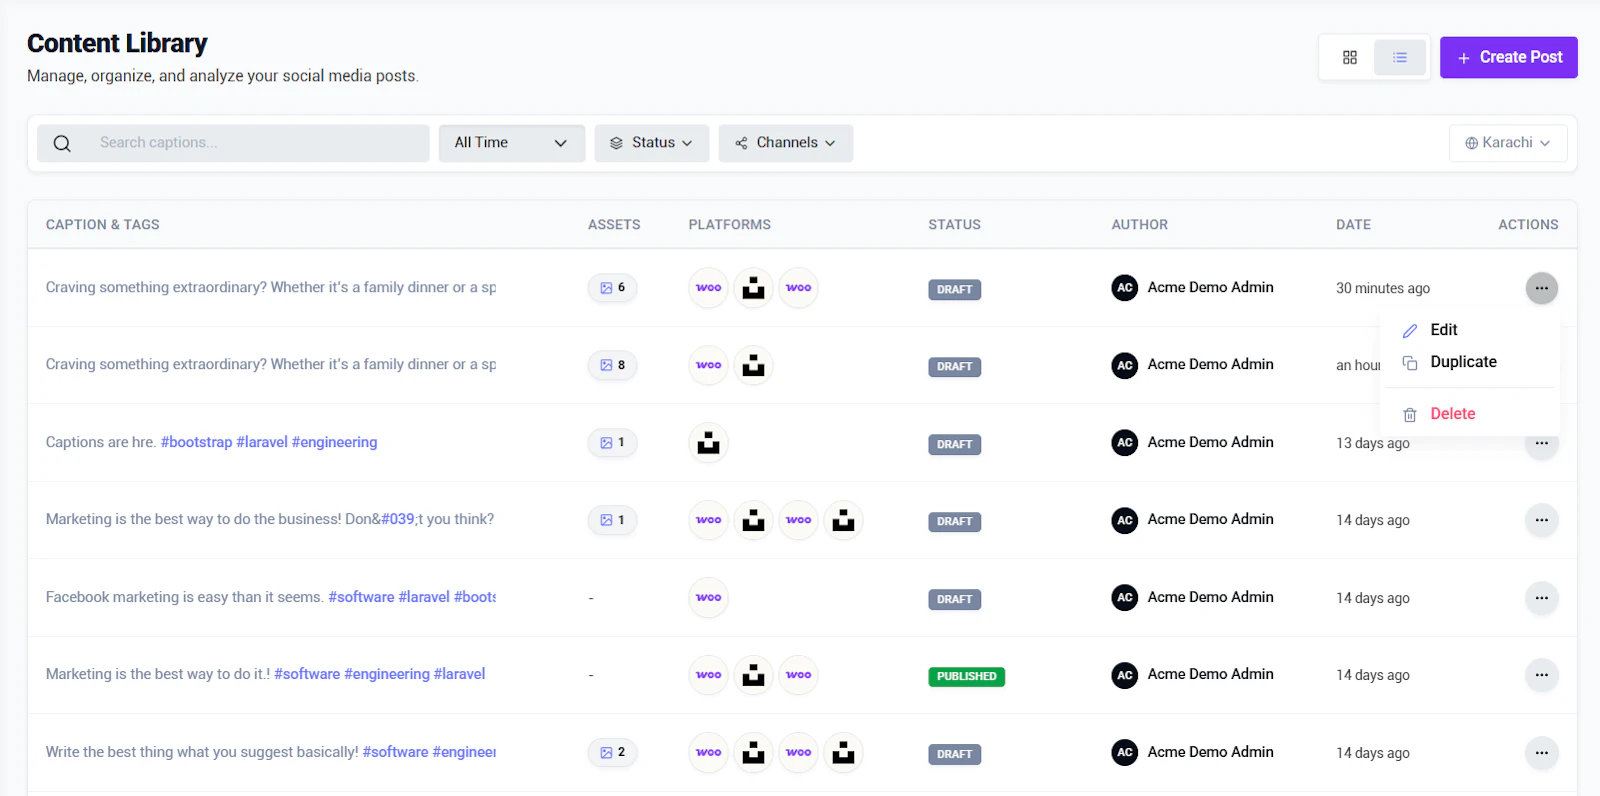The image size is (1600, 796).
Task: Open actions for the 'Don&#039;t you think' post
Action: [1541, 520]
